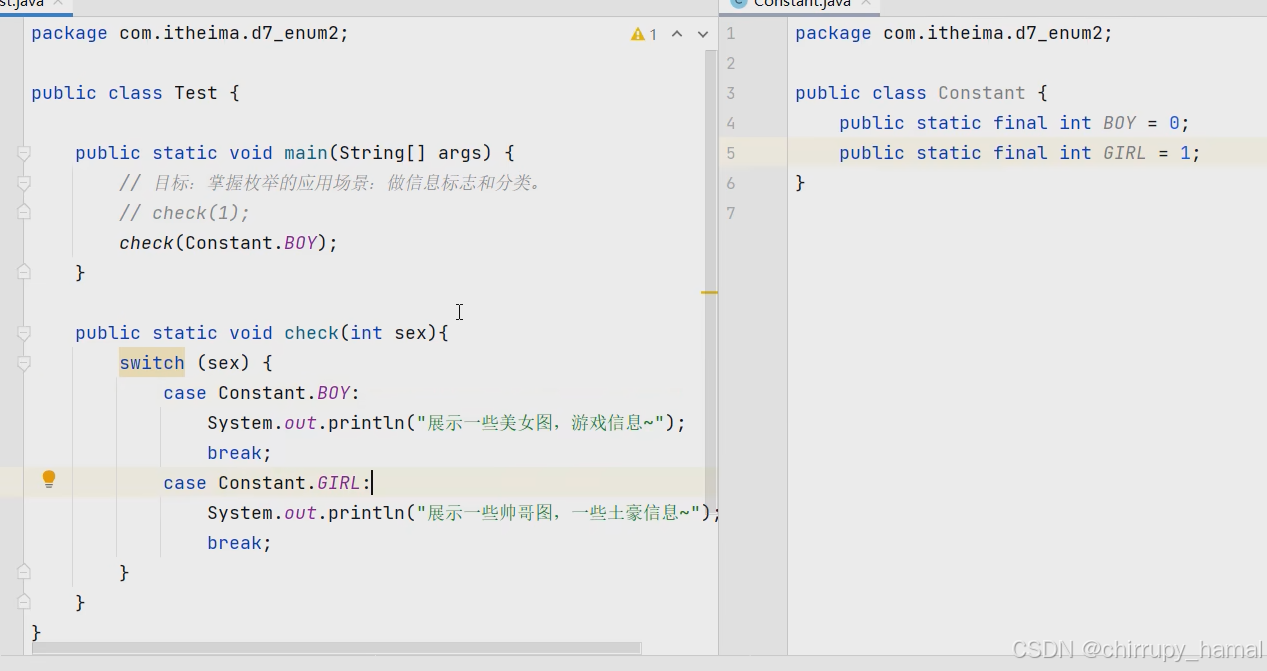
Task: Click 'check' call in 'check(Constant.BOY);'
Action: pos(146,243)
